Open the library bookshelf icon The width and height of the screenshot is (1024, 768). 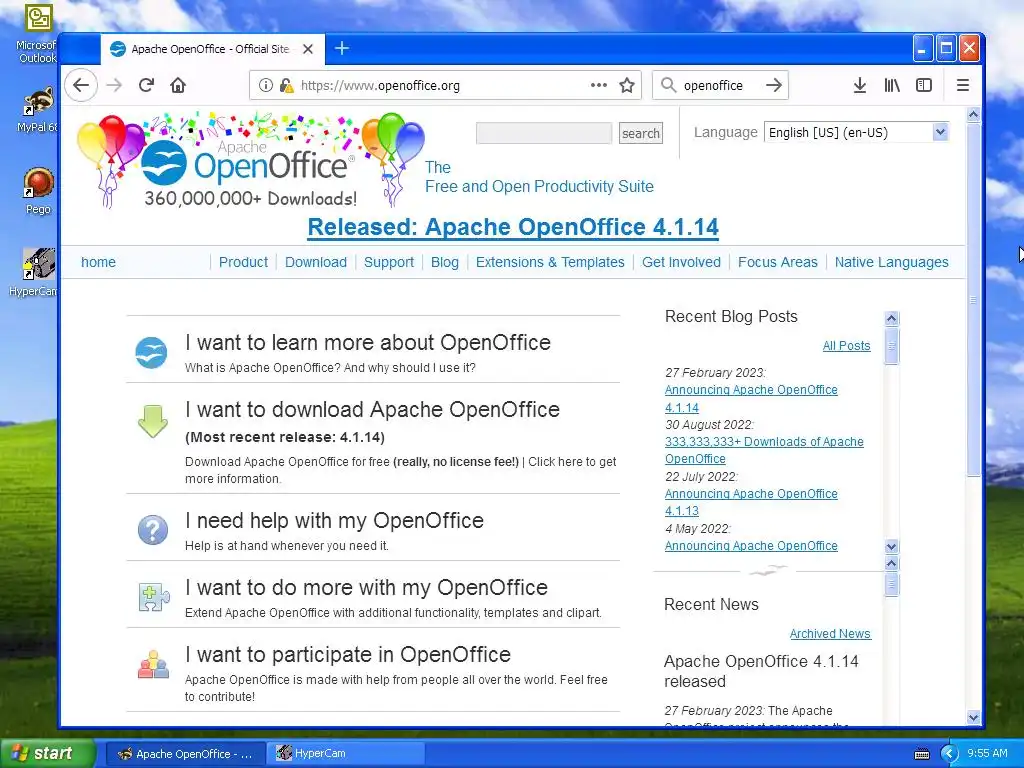coord(892,85)
